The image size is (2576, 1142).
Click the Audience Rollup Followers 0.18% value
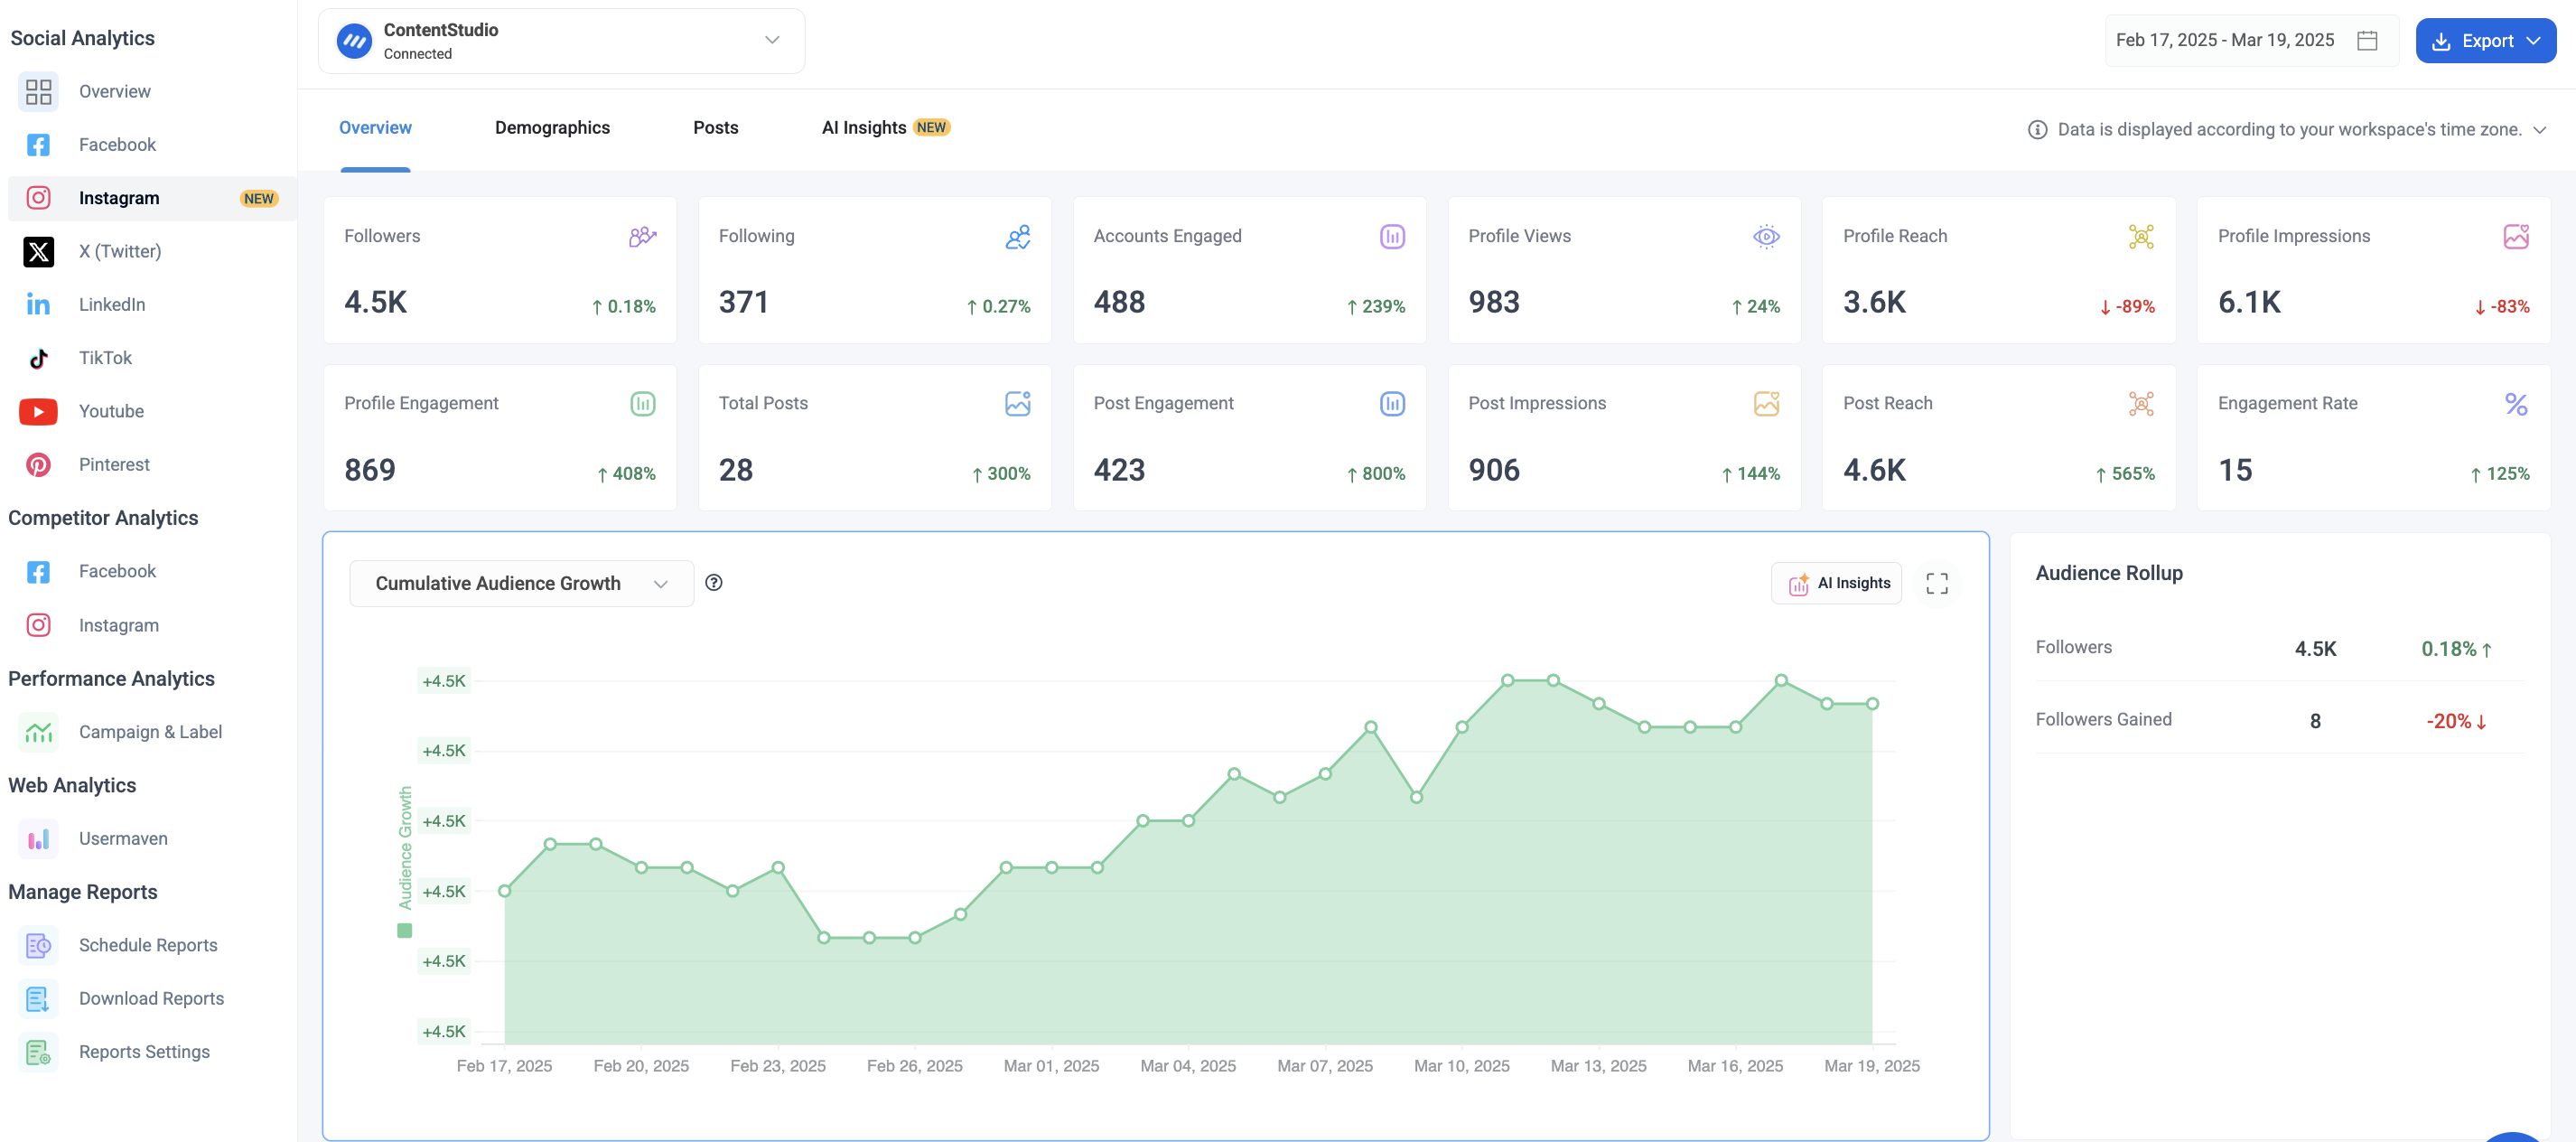pos(2456,649)
